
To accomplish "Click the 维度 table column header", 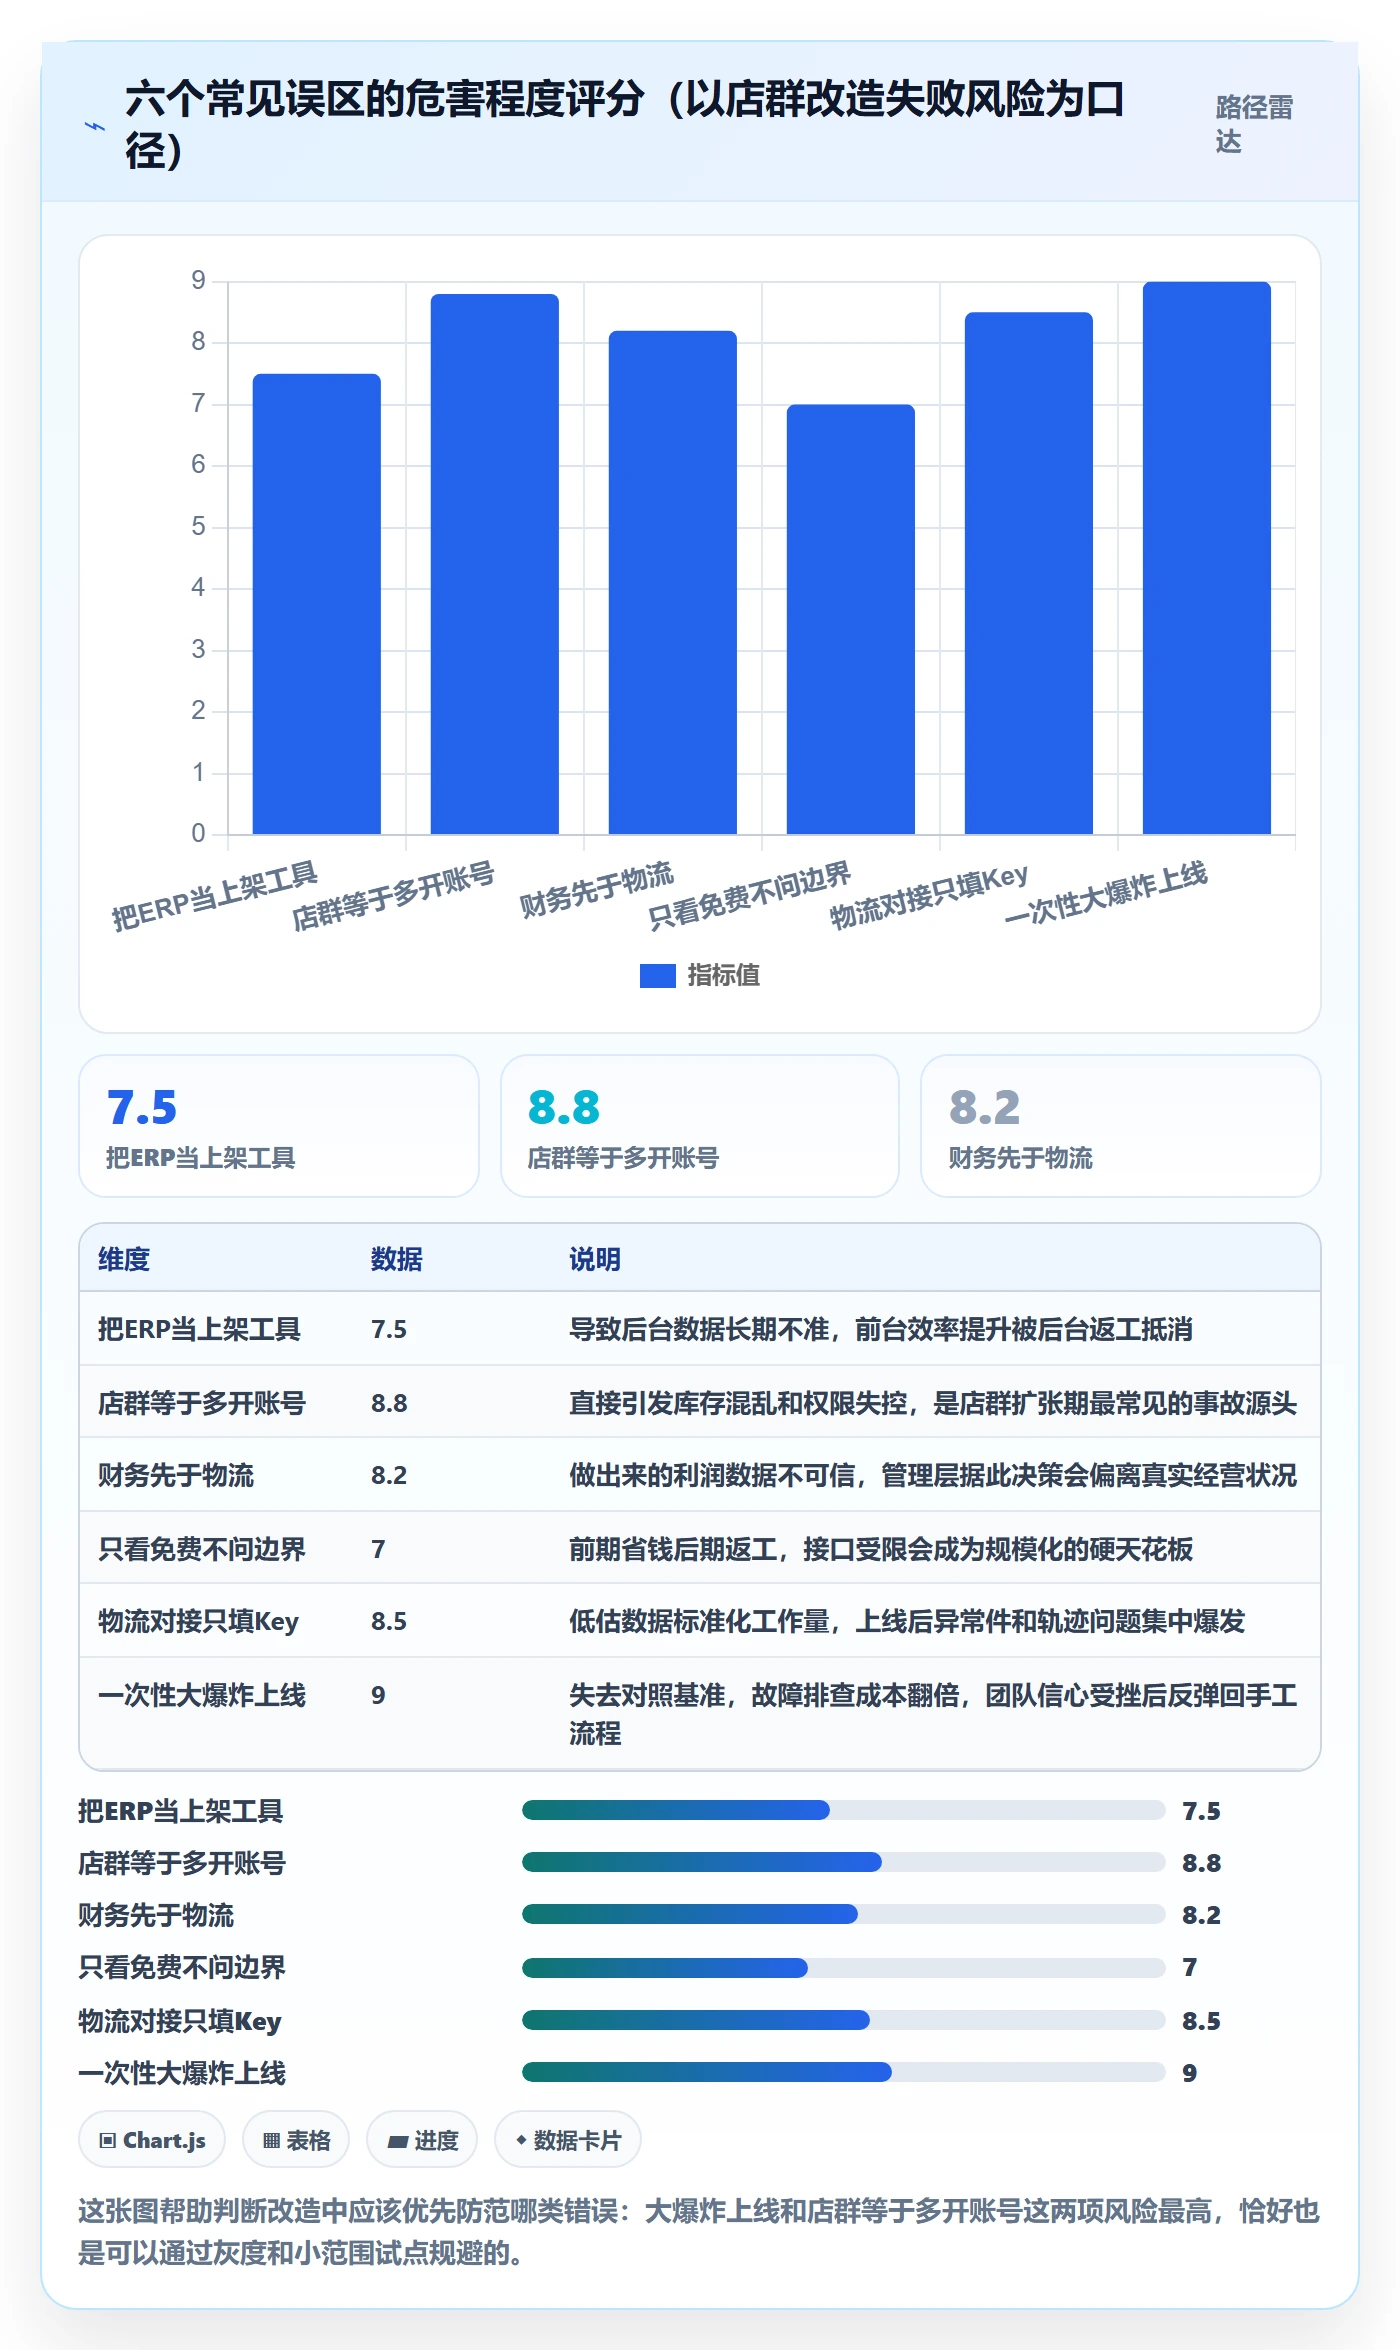I will [x=124, y=1259].
